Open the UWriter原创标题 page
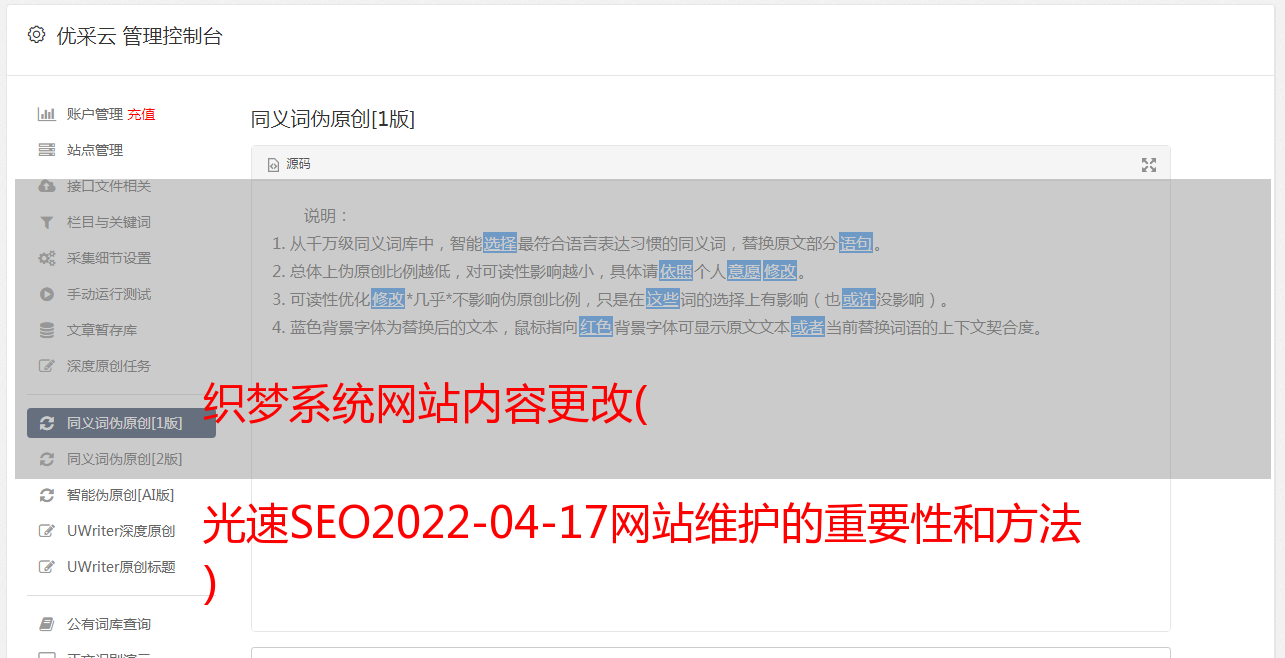This screenshot has width=1285, height=658. coord(121,567)
